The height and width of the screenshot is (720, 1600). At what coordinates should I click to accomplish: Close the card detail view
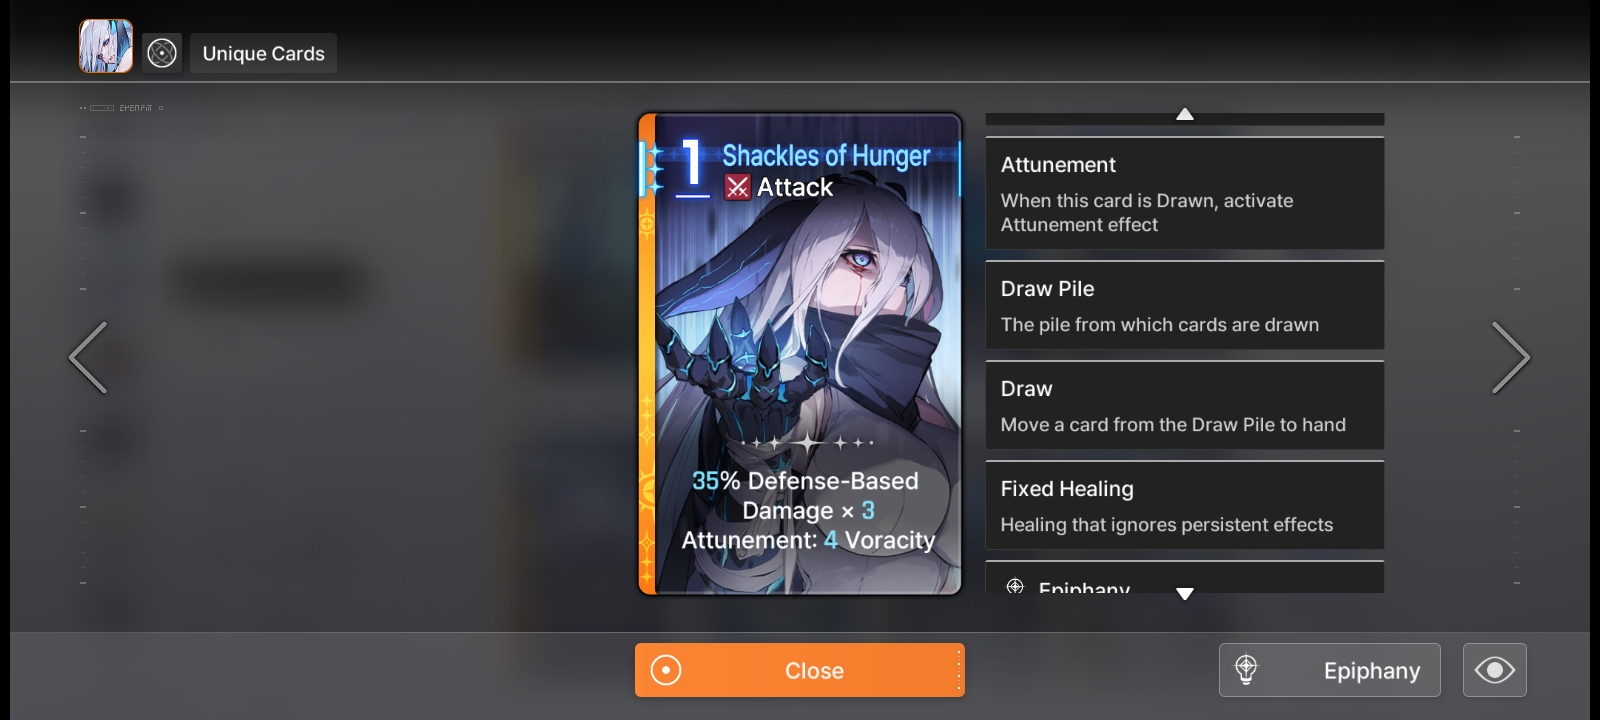coord(800,670)
